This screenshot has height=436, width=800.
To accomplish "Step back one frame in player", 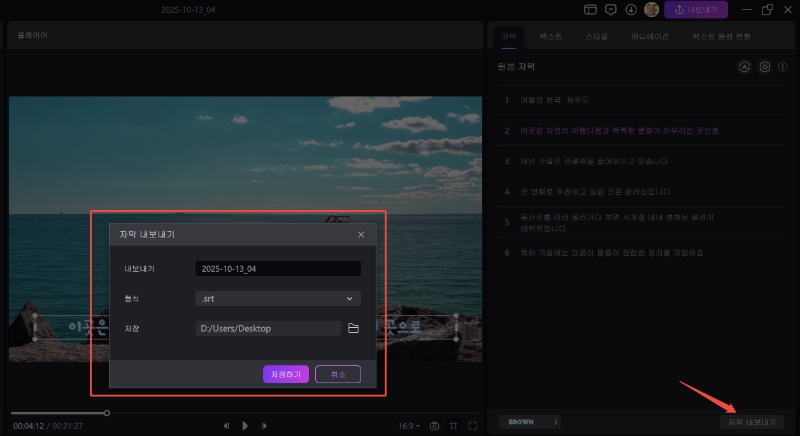I will [x=226, y=426].
